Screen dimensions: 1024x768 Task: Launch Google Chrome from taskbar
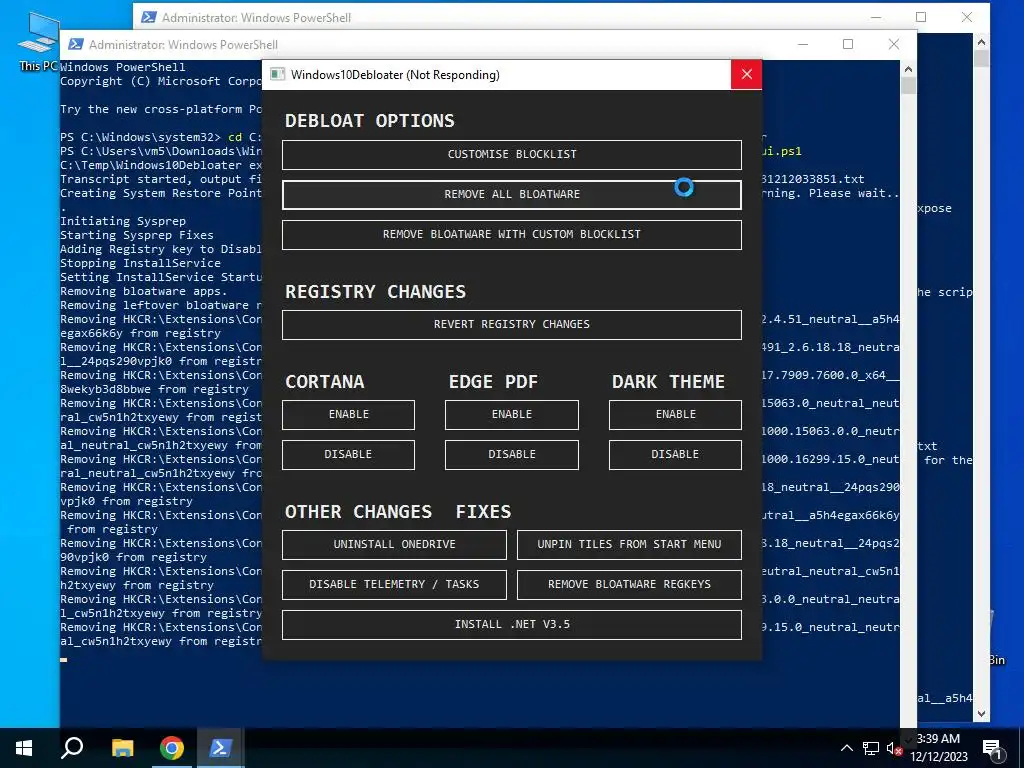coord(172,748)
